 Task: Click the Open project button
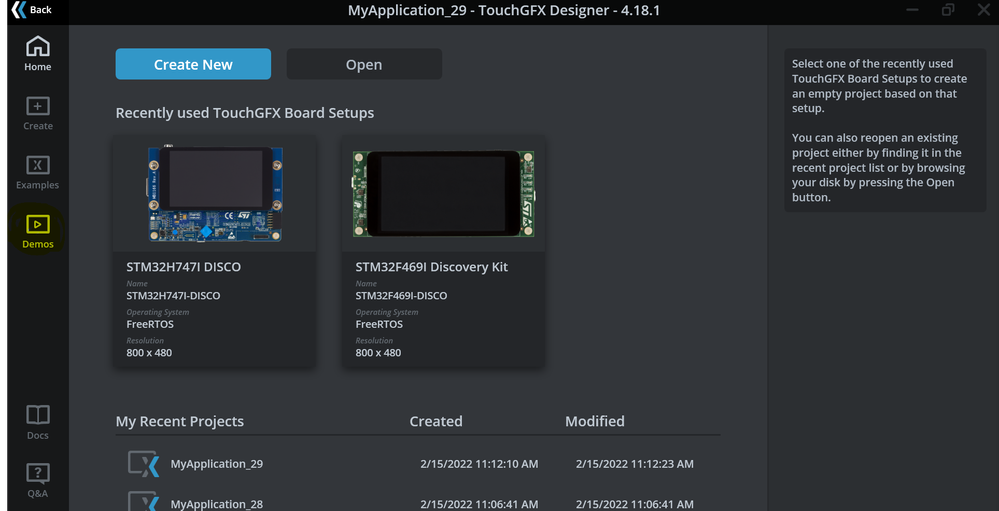pyautogui.click(x=364, y=64)
